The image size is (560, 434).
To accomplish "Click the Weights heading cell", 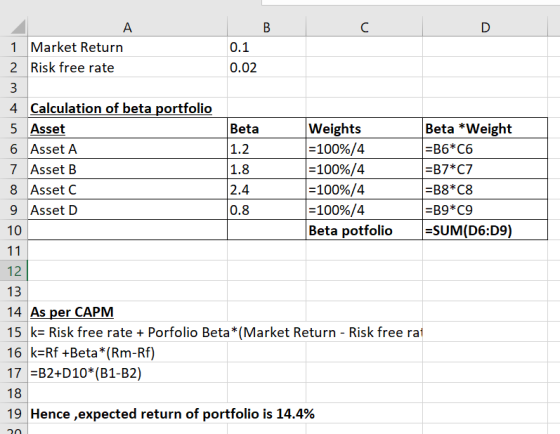I will (364, 129).
